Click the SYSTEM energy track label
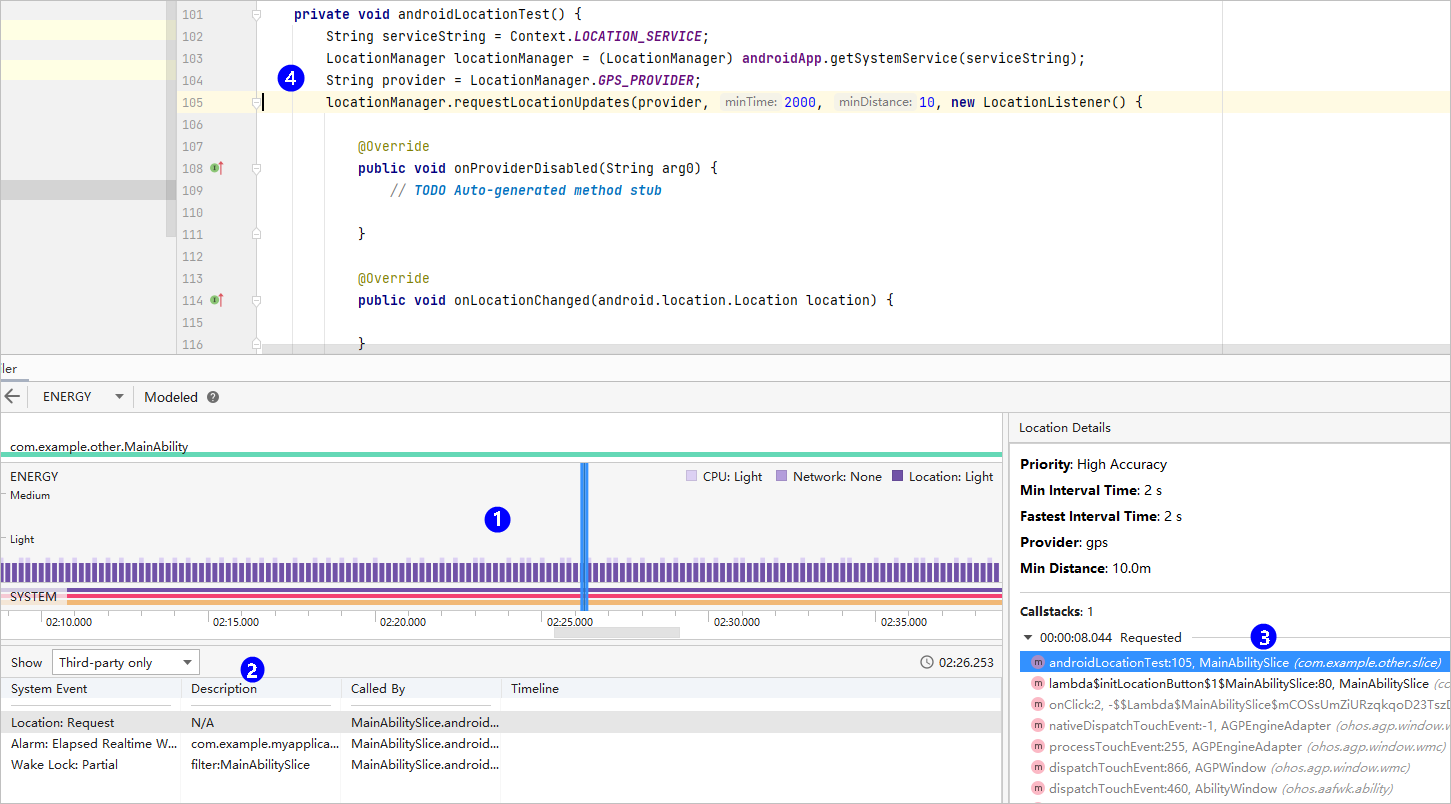1451x804 pixels. (33, 597)
